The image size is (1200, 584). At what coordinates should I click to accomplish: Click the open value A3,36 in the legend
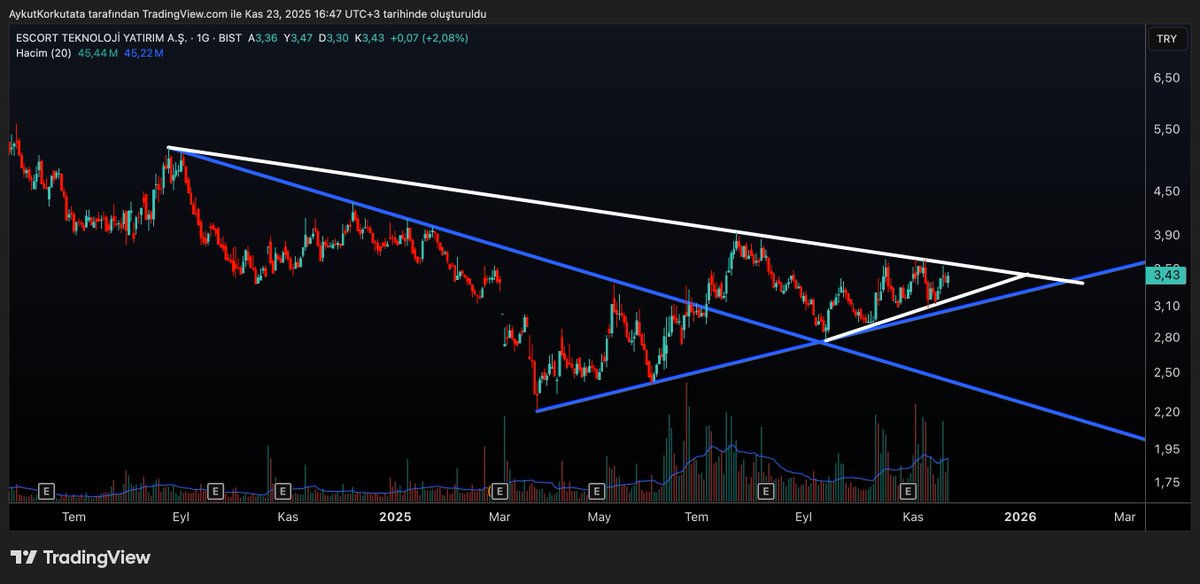click(264, 38)
